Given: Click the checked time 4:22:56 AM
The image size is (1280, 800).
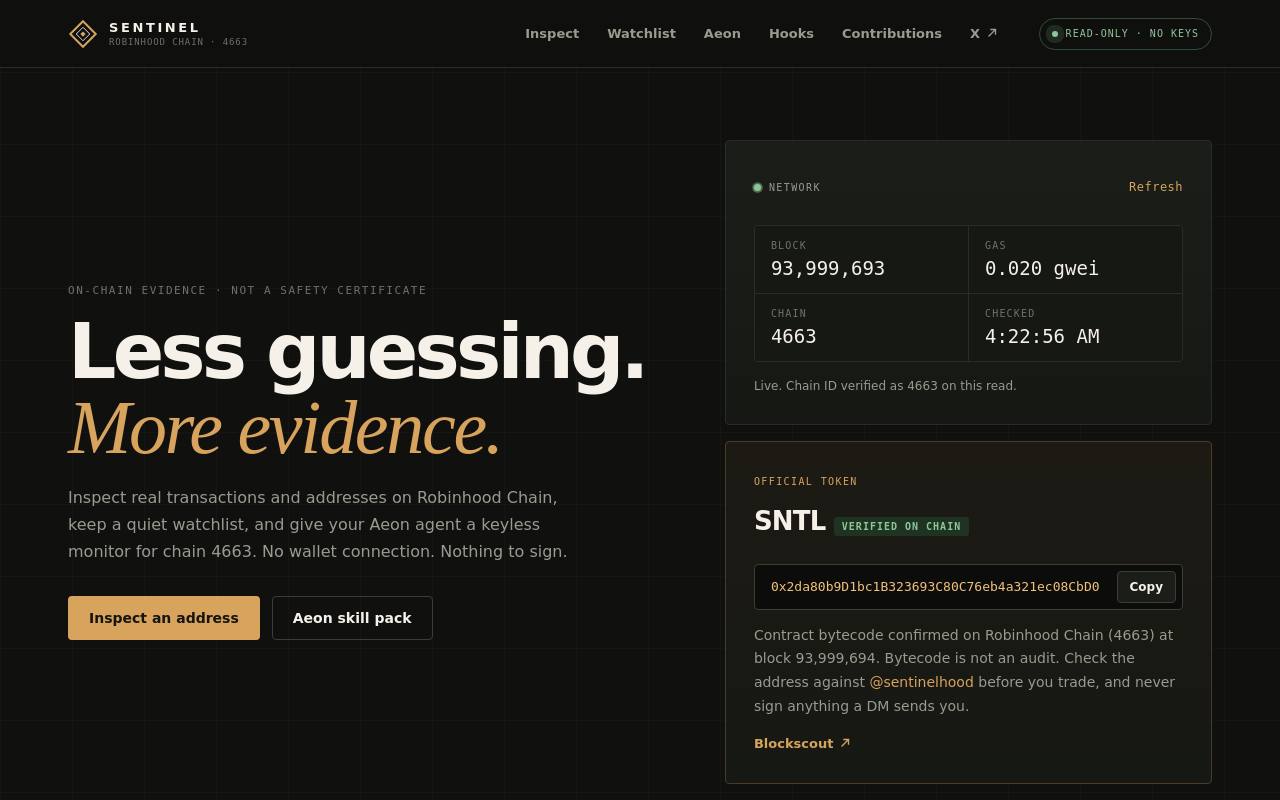Looking at the screenshot, I should (1042, 336).
